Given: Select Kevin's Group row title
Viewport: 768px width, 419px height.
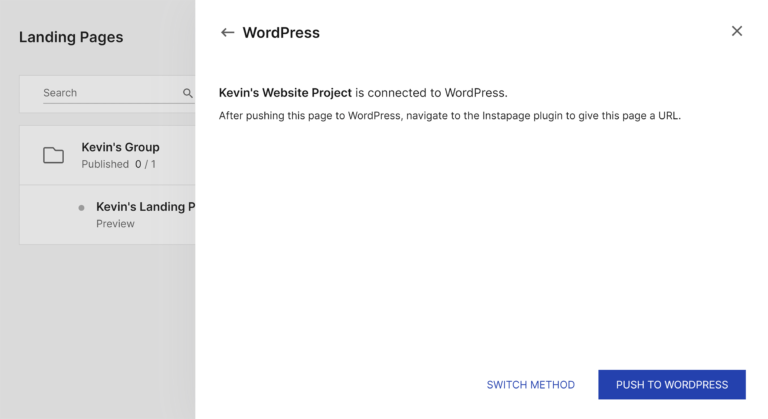Looking at the screenshot, I should [120, 147].
